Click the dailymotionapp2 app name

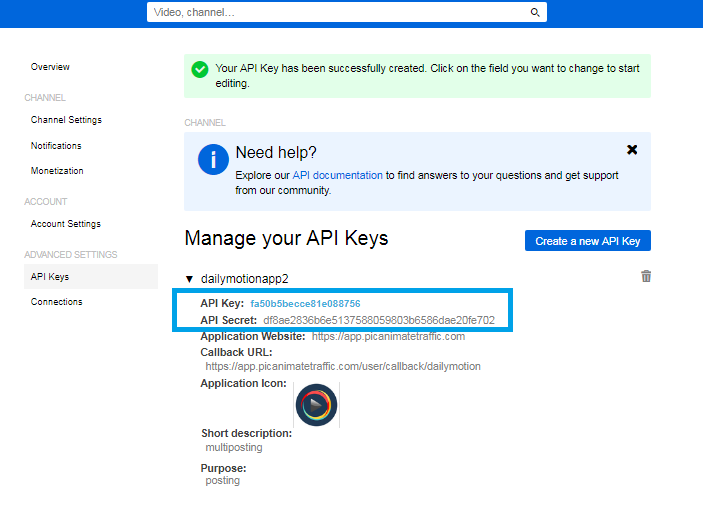click(x=244, y=279)
